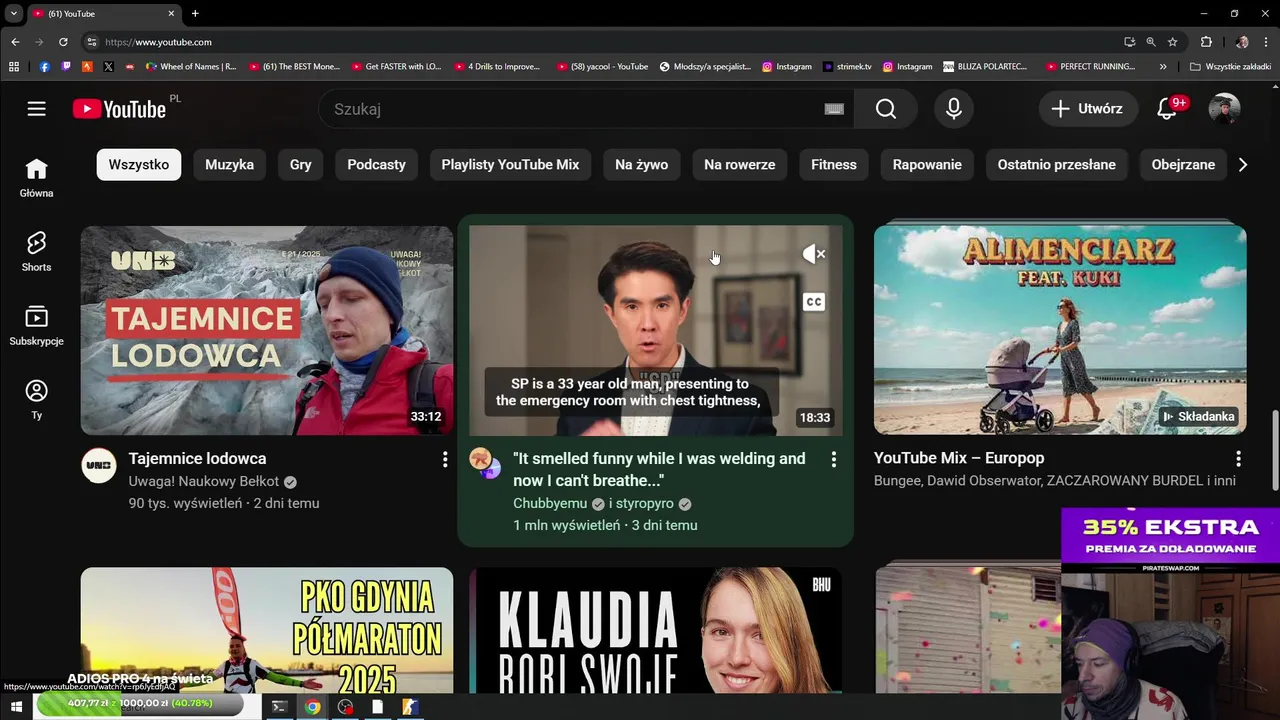Go back in Chrome browser
1280x720 pixels.
pos(15,42)
